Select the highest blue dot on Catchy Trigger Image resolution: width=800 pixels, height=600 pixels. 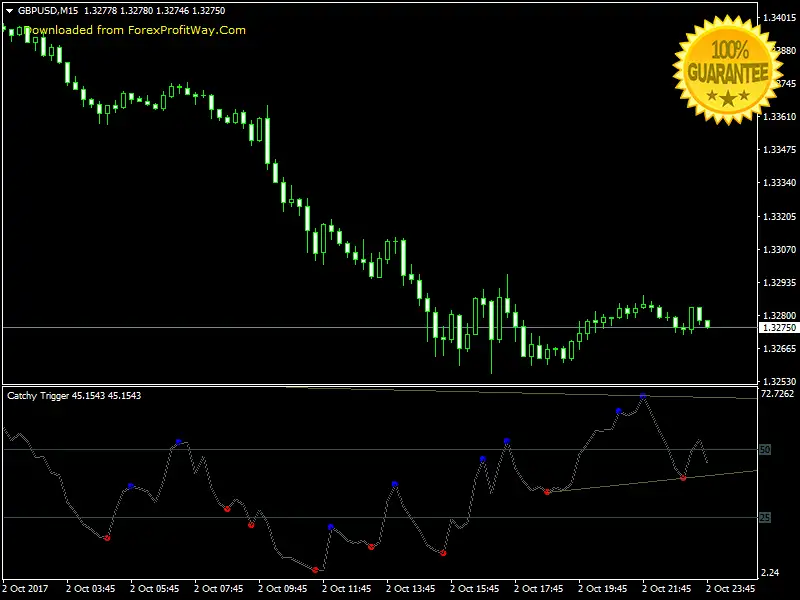click(x=643, y=396)
